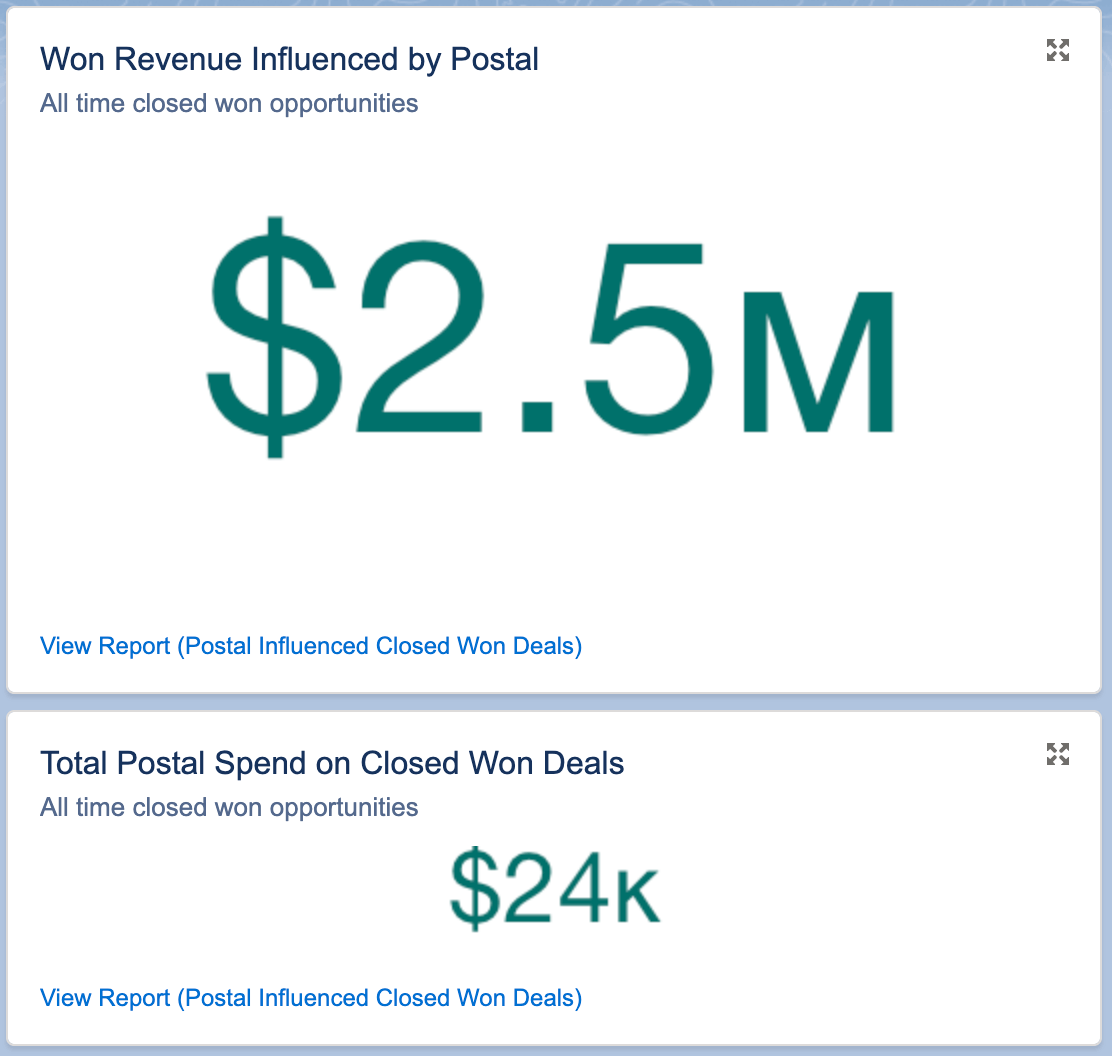Click the Total Postal Spend on Closed Won Deals title

click(332, 764)
